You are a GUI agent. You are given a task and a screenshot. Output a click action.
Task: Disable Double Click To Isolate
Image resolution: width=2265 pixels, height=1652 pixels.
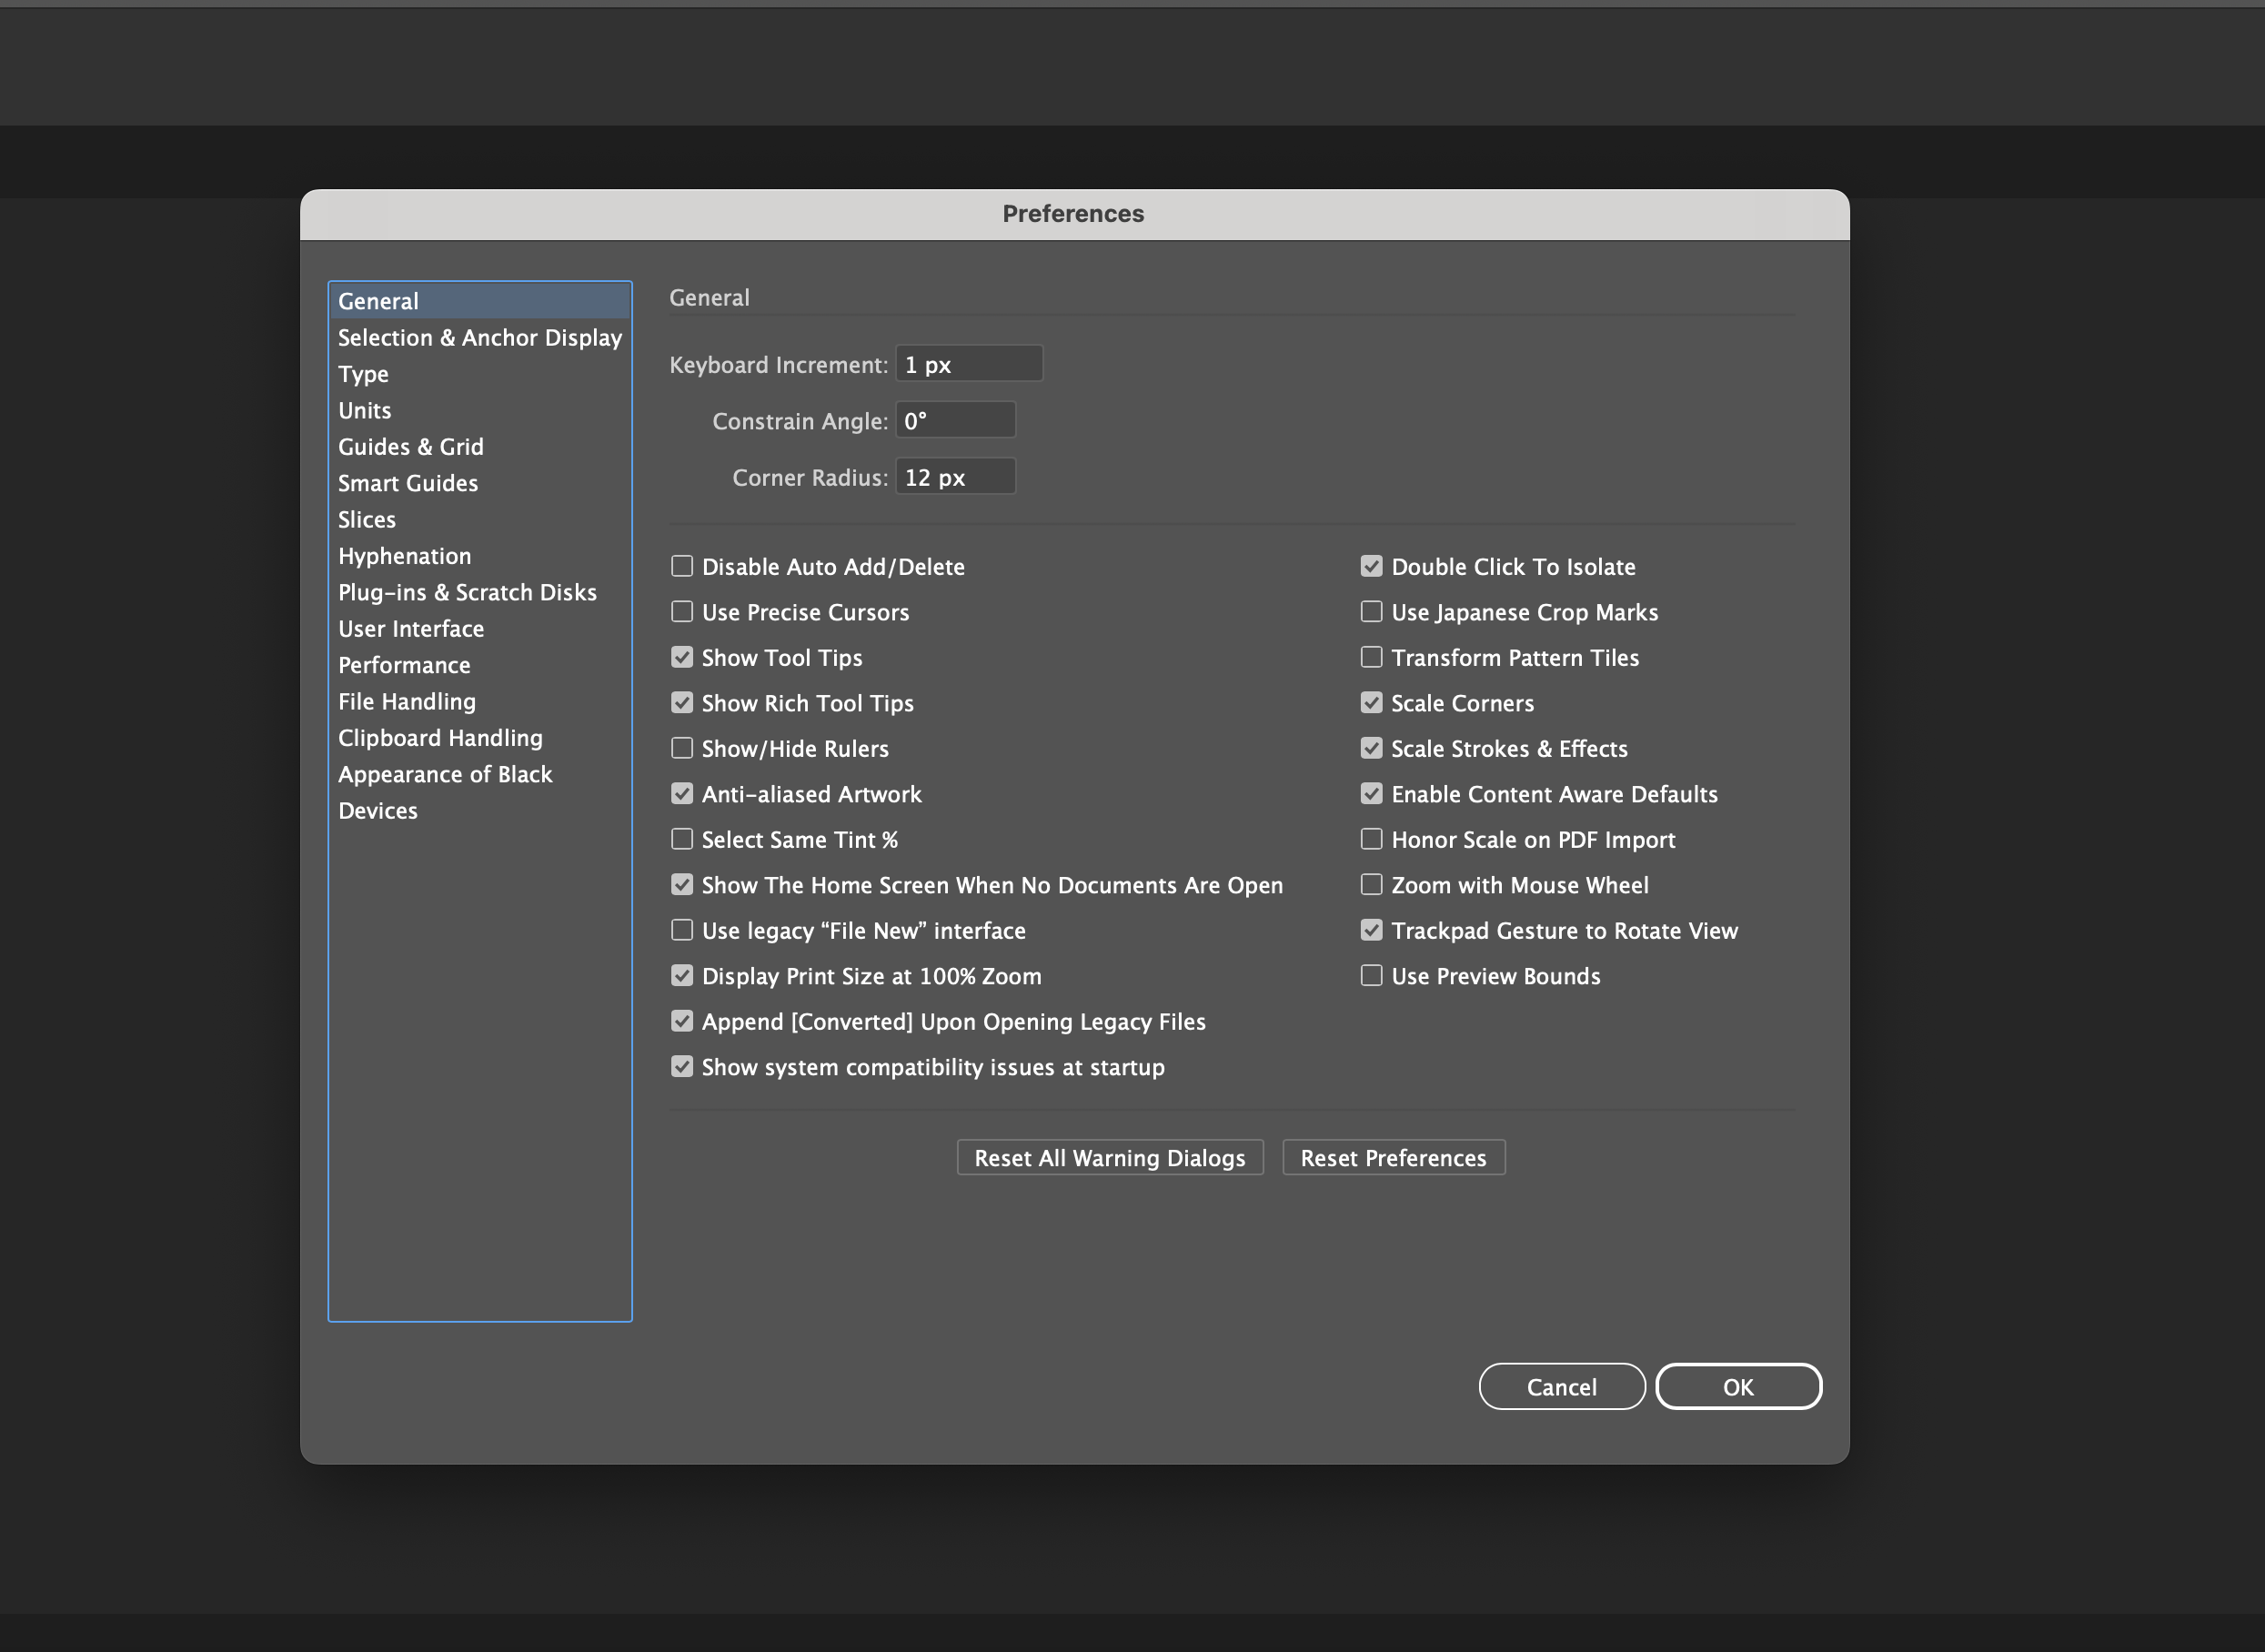click(1371, 565)
